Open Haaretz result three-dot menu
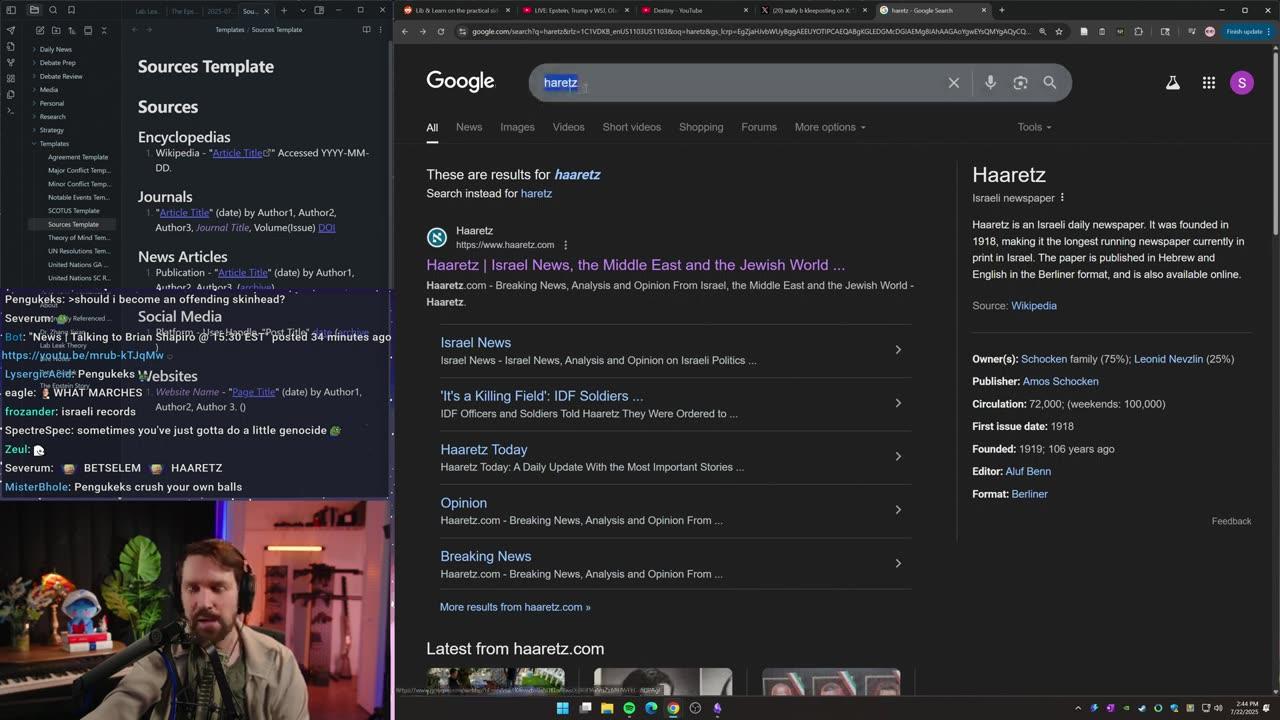 [x=565, y=245]
